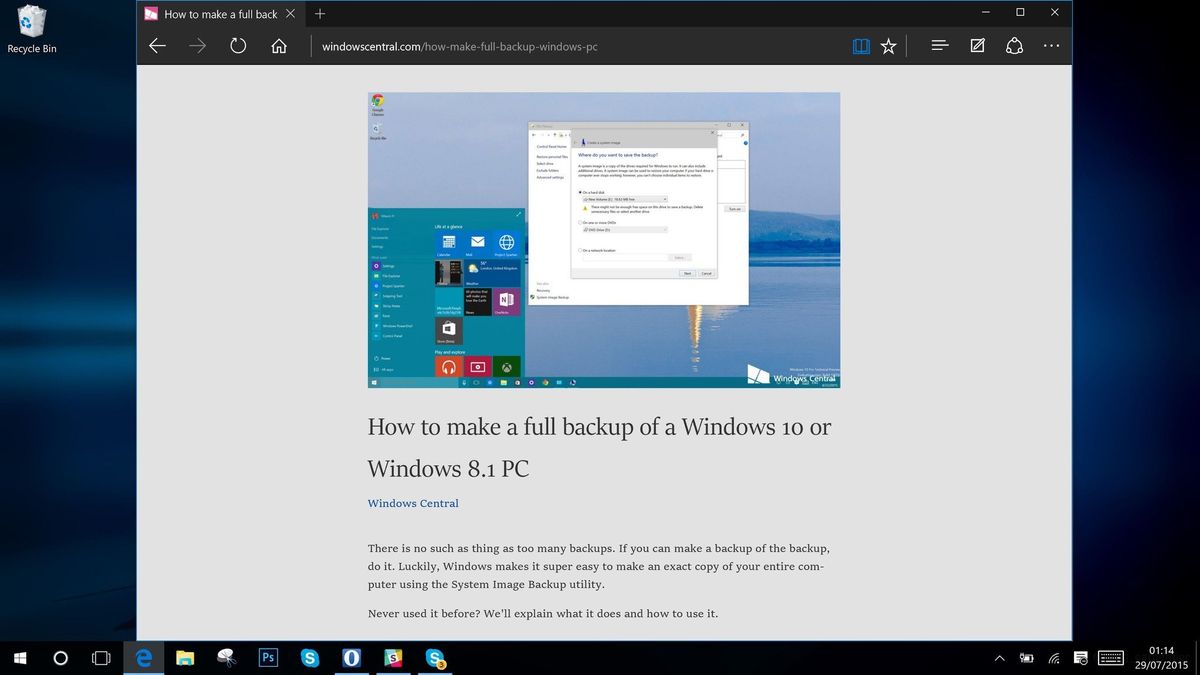The image size is (1200, 675).
Task: Open the Task View button
Action: tap(101, 658)
